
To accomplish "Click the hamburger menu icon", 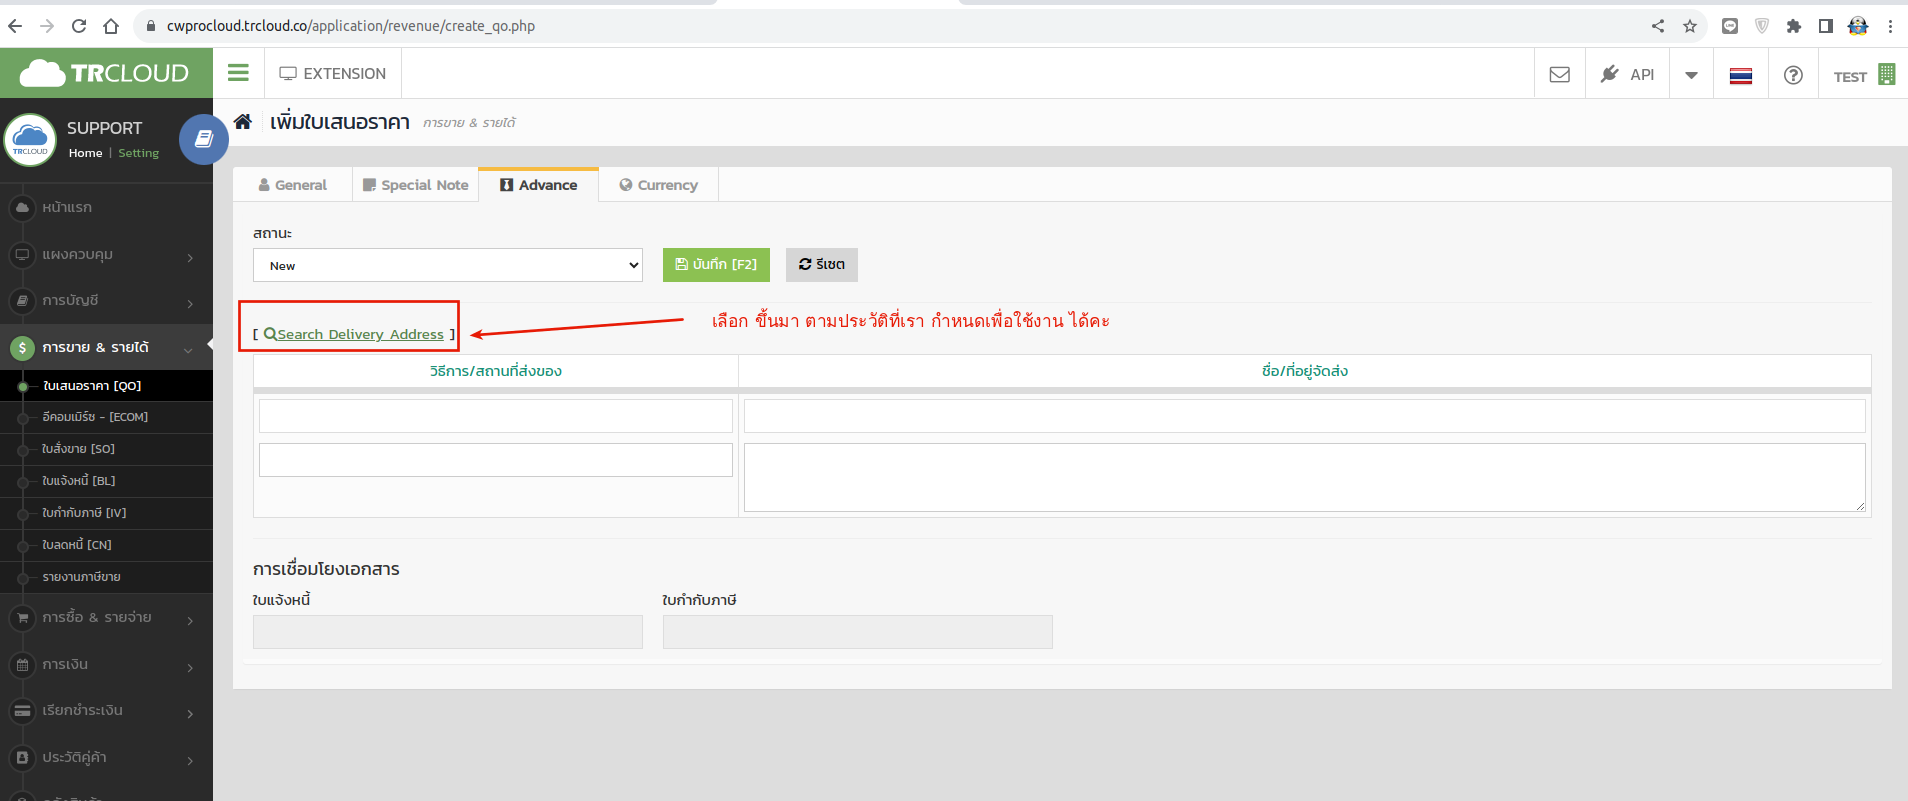I will (238, 73).
